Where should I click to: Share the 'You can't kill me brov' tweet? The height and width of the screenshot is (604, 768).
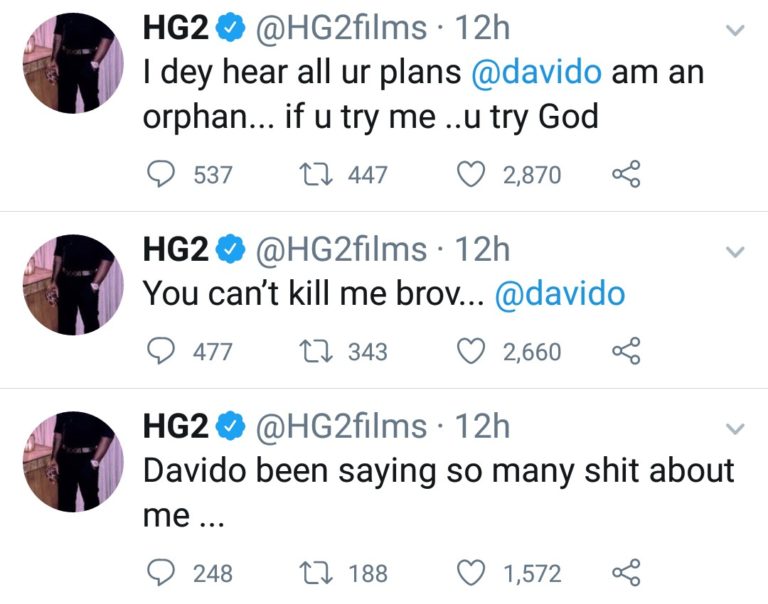[x=626, y=351]
